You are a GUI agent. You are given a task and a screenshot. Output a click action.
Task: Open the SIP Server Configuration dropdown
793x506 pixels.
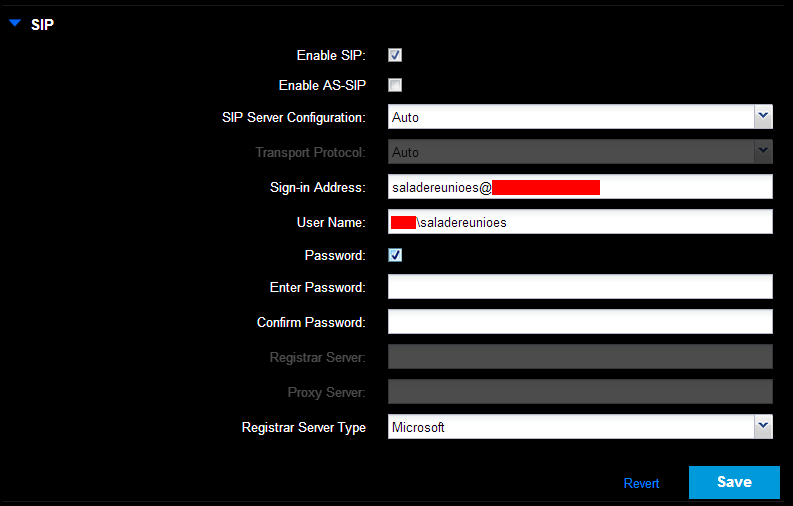(x=580, y=117)
